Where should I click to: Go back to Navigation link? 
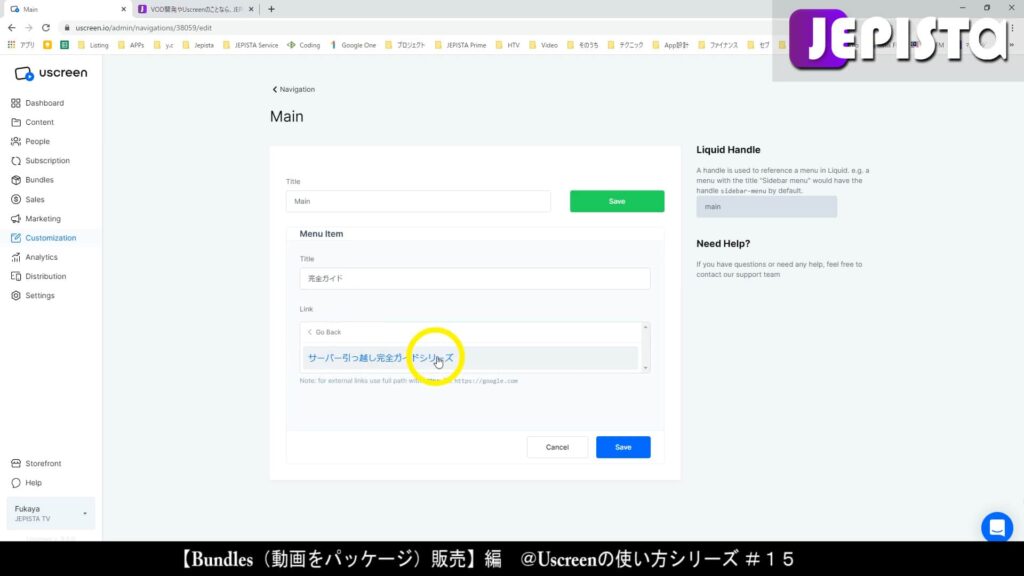click(x=293, y=89)
